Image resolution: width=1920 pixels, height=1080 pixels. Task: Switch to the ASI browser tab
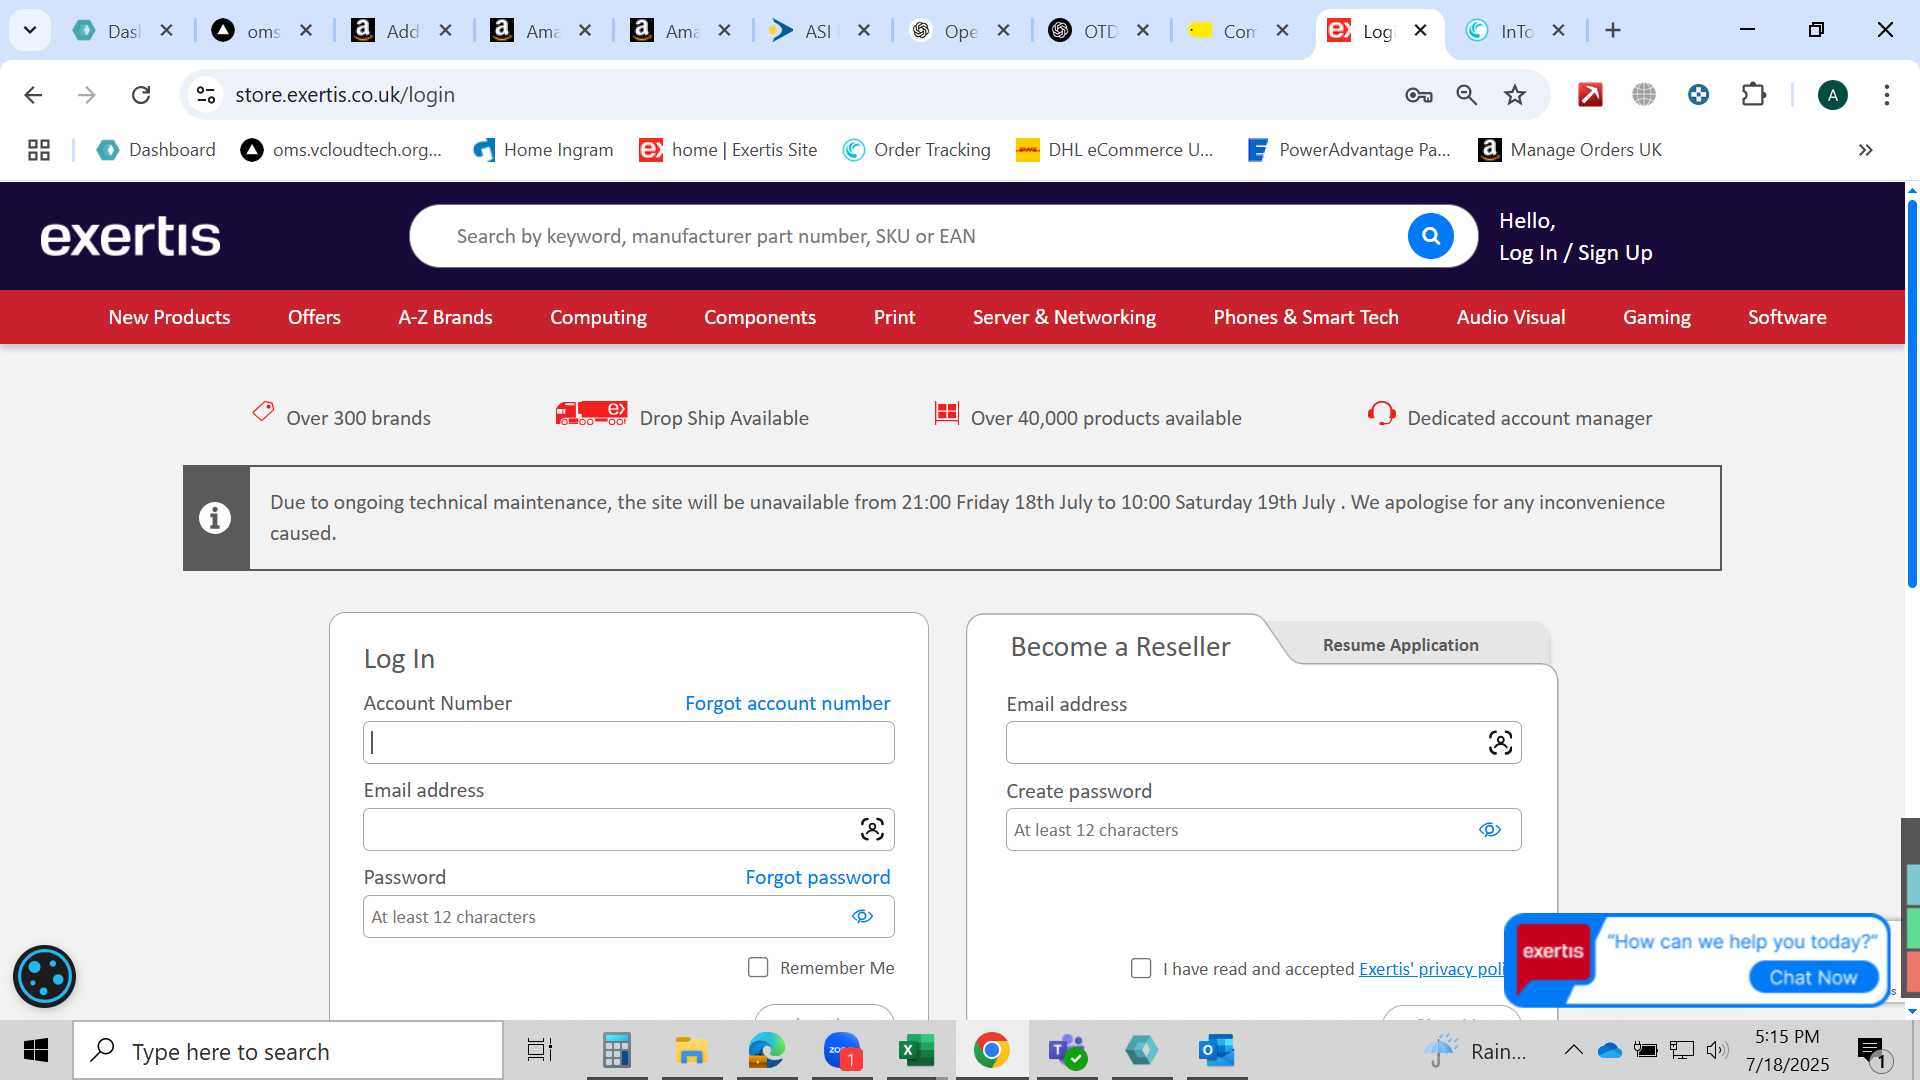pyautogui.click(x=819, y=31)
